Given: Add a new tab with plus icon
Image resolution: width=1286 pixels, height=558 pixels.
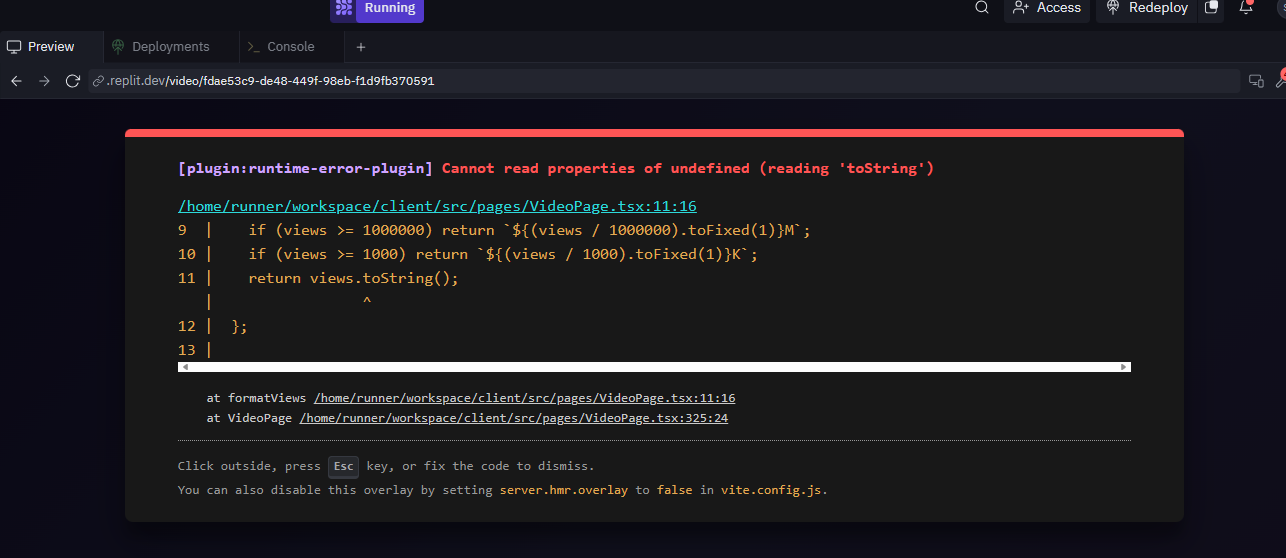Looking at the screenshot, I should (x=361, y=47).
